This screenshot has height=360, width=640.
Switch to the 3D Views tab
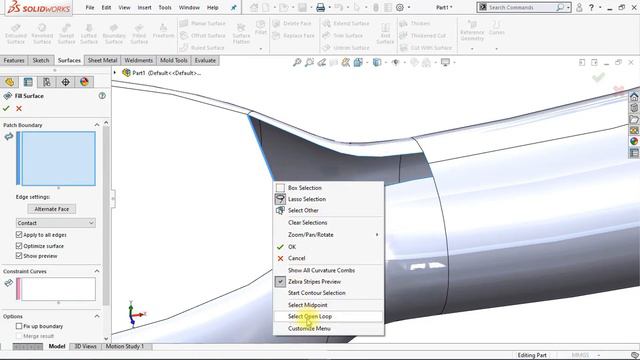(x=85, y=346)
